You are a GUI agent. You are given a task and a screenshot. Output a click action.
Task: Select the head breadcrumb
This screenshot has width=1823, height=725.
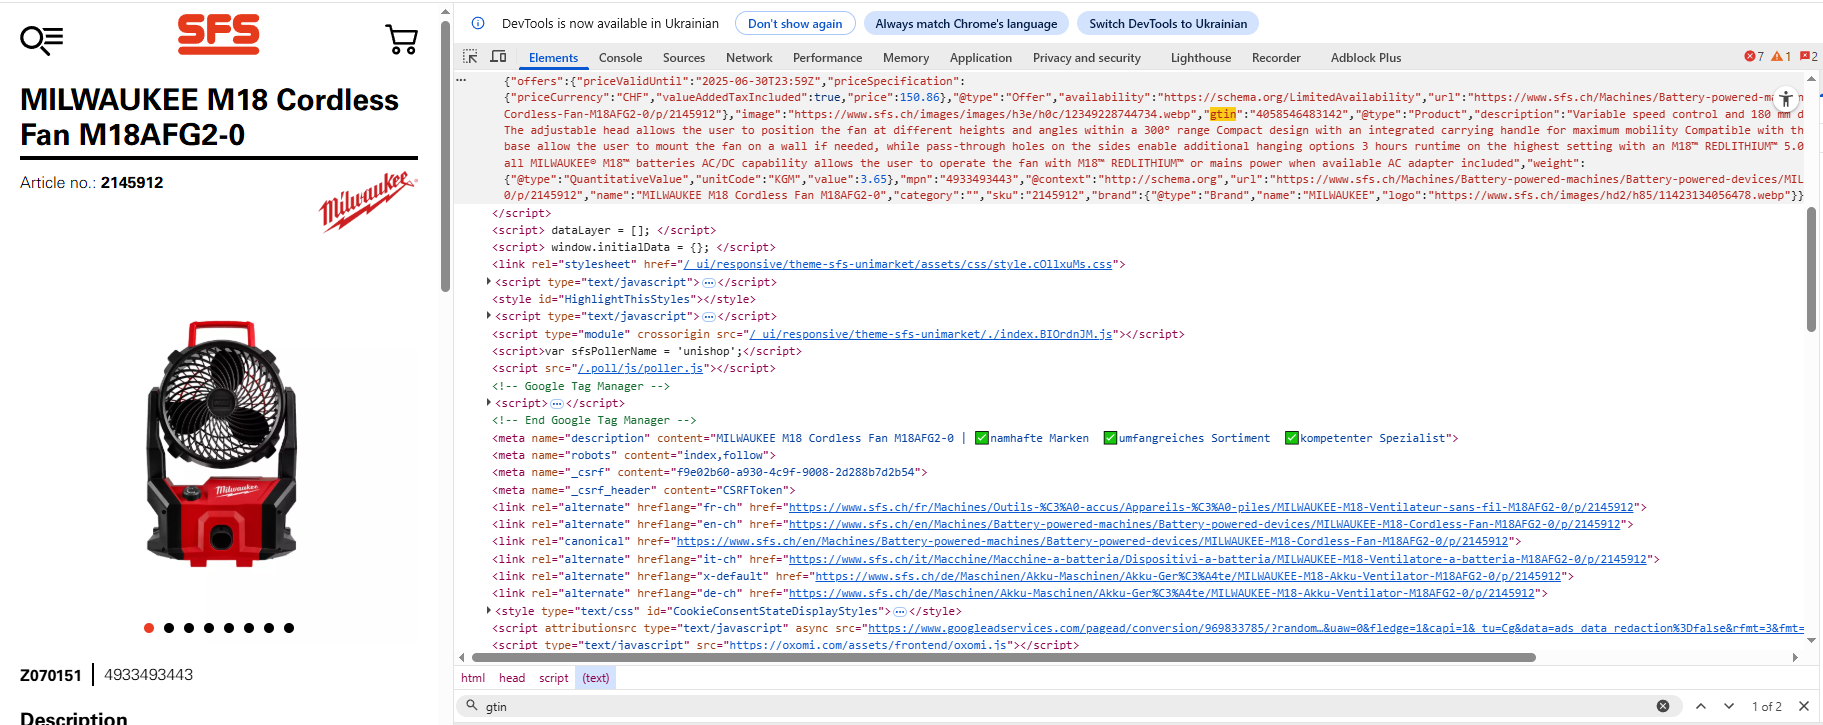(x=512, y=678)
